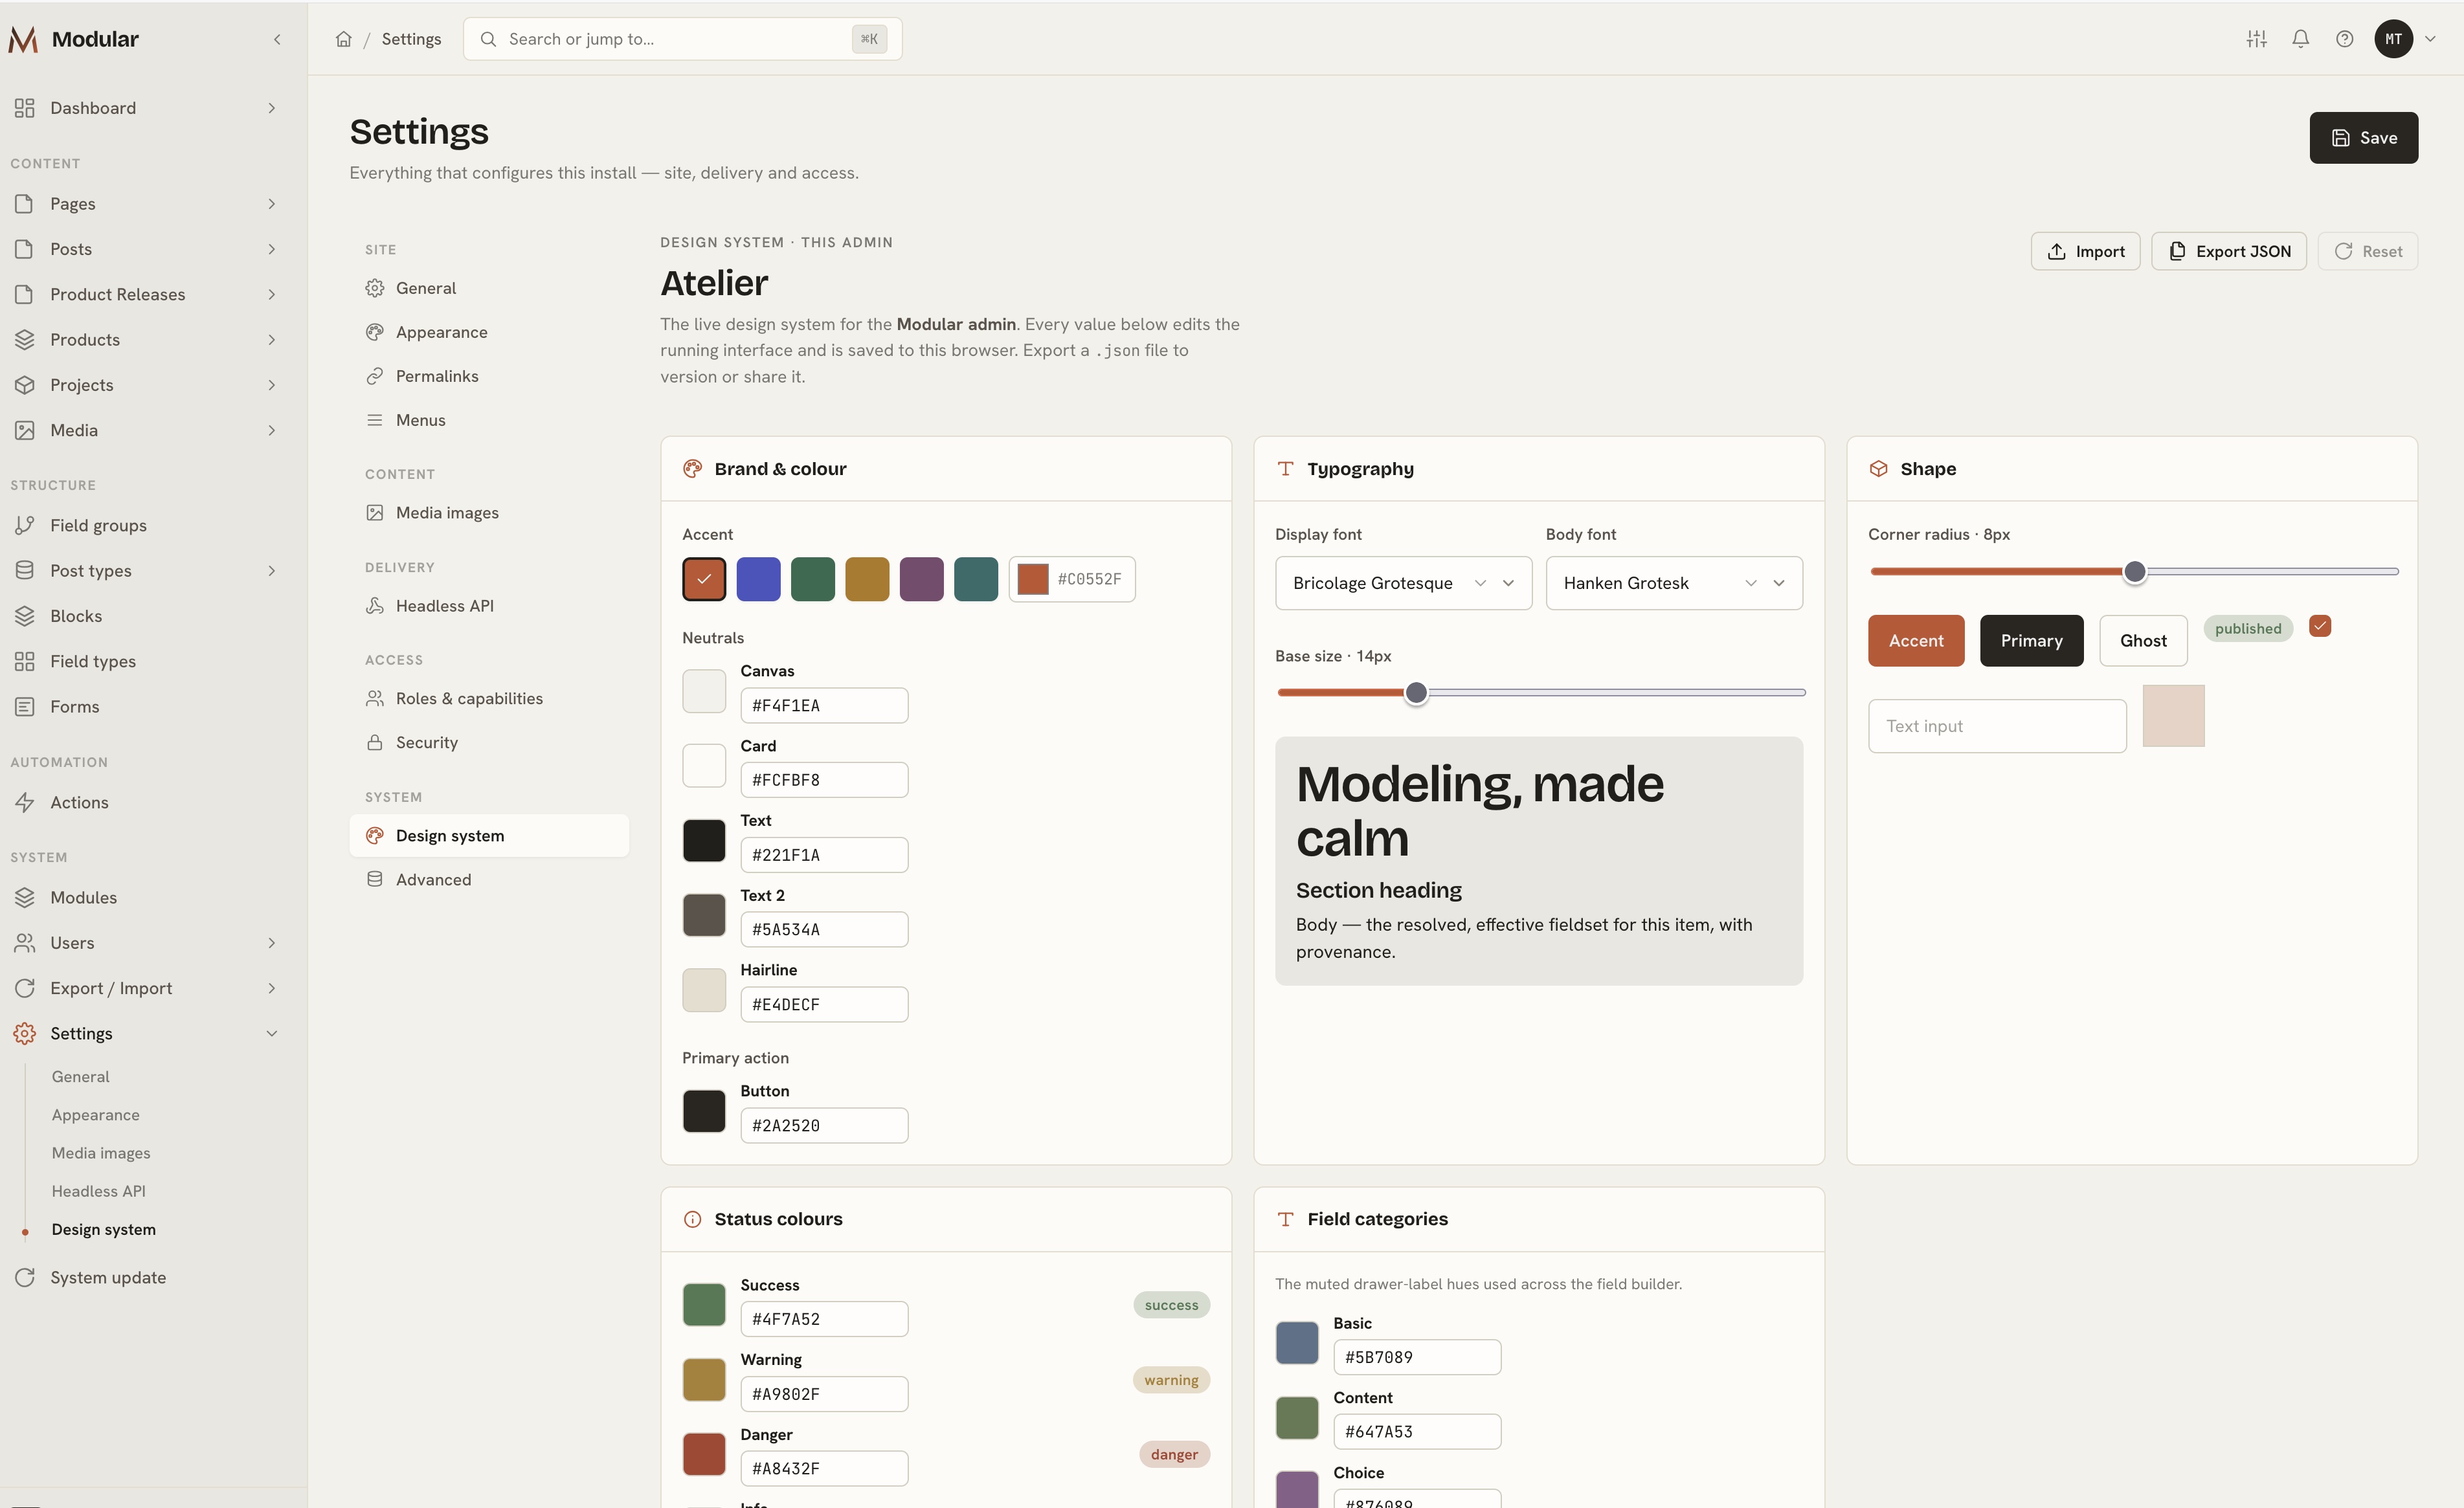Click the Canvas hex value field
2464x1508 pixels.
[x=824, y=705]
